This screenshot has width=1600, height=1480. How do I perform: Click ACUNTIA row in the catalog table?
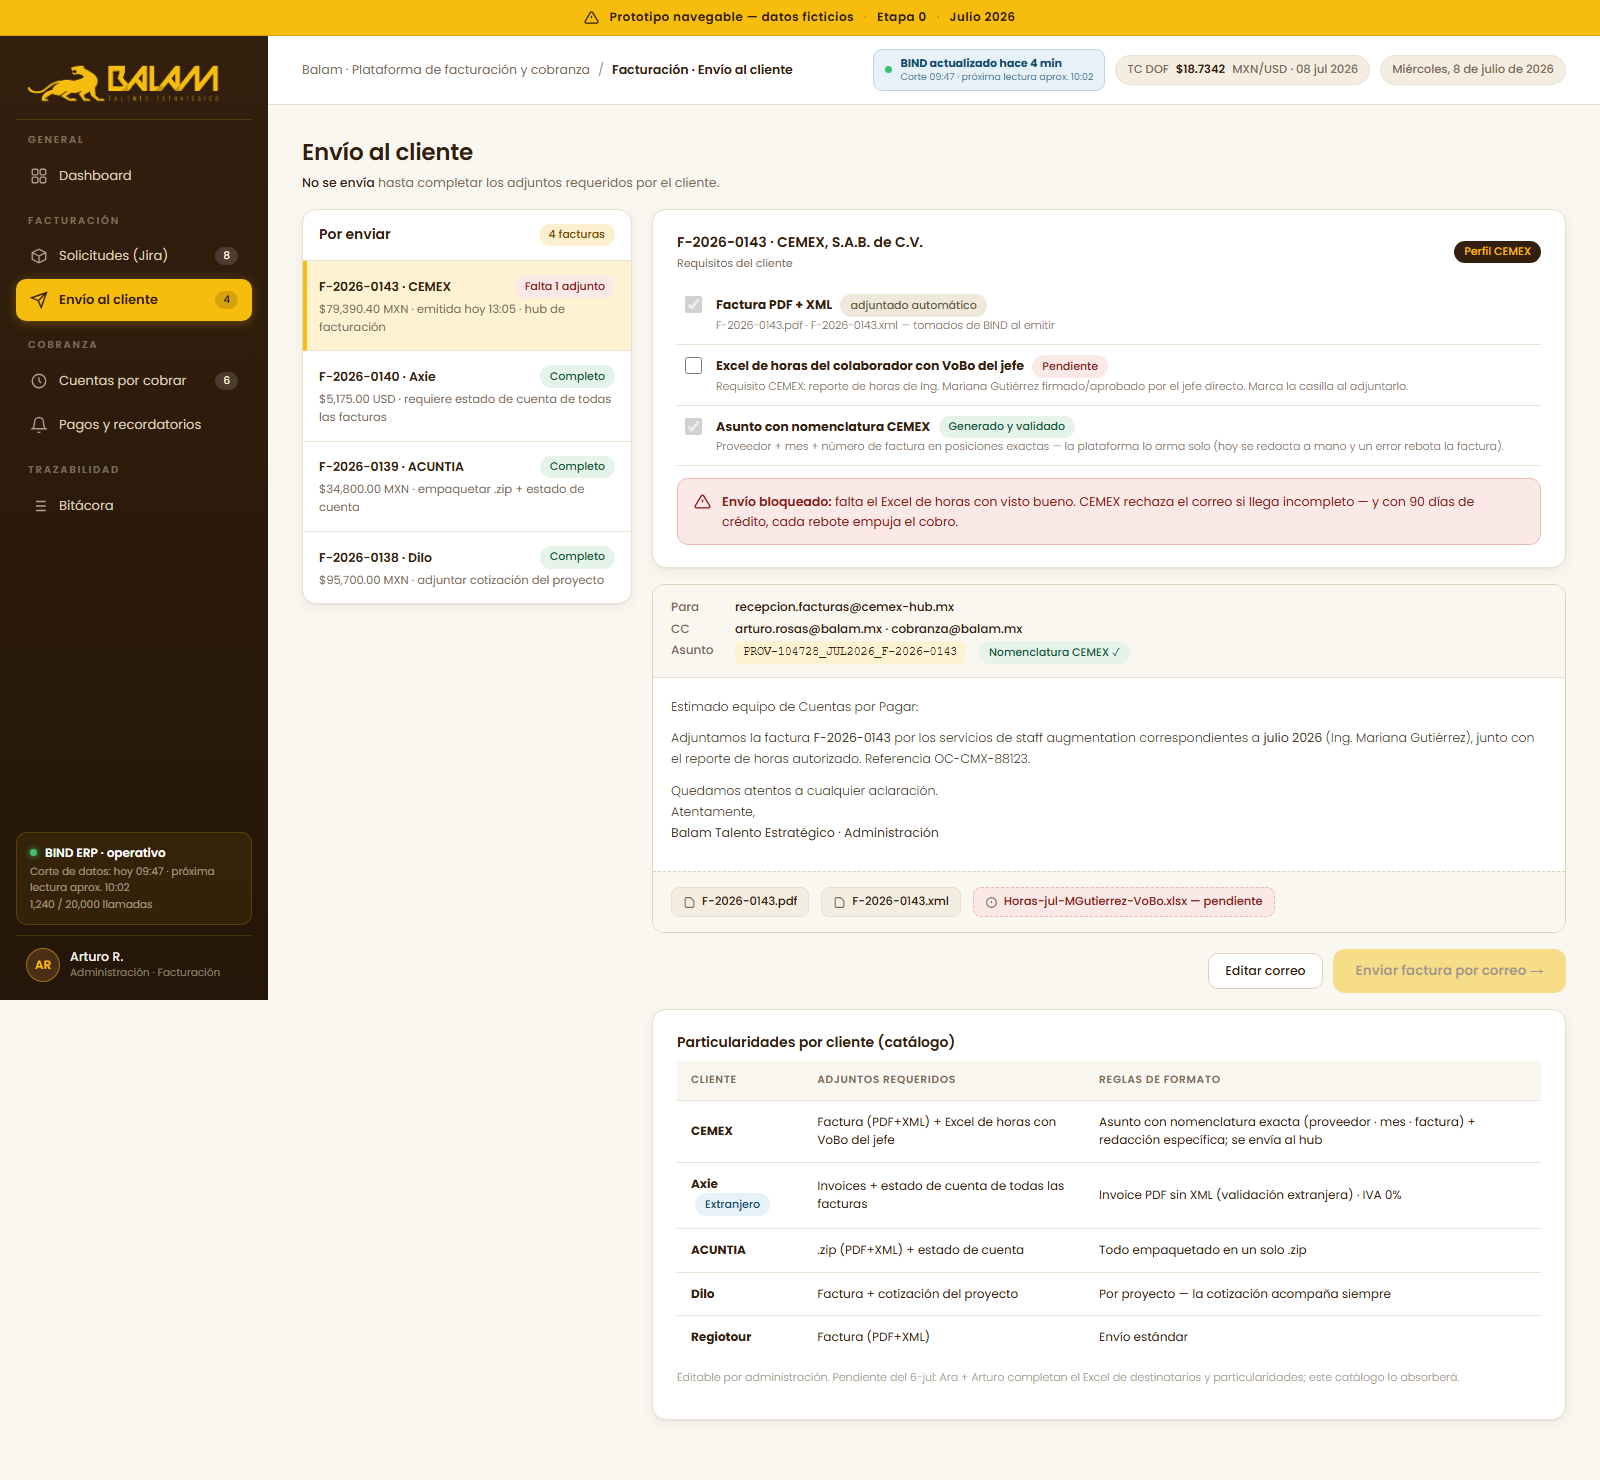(1109, 1250)
